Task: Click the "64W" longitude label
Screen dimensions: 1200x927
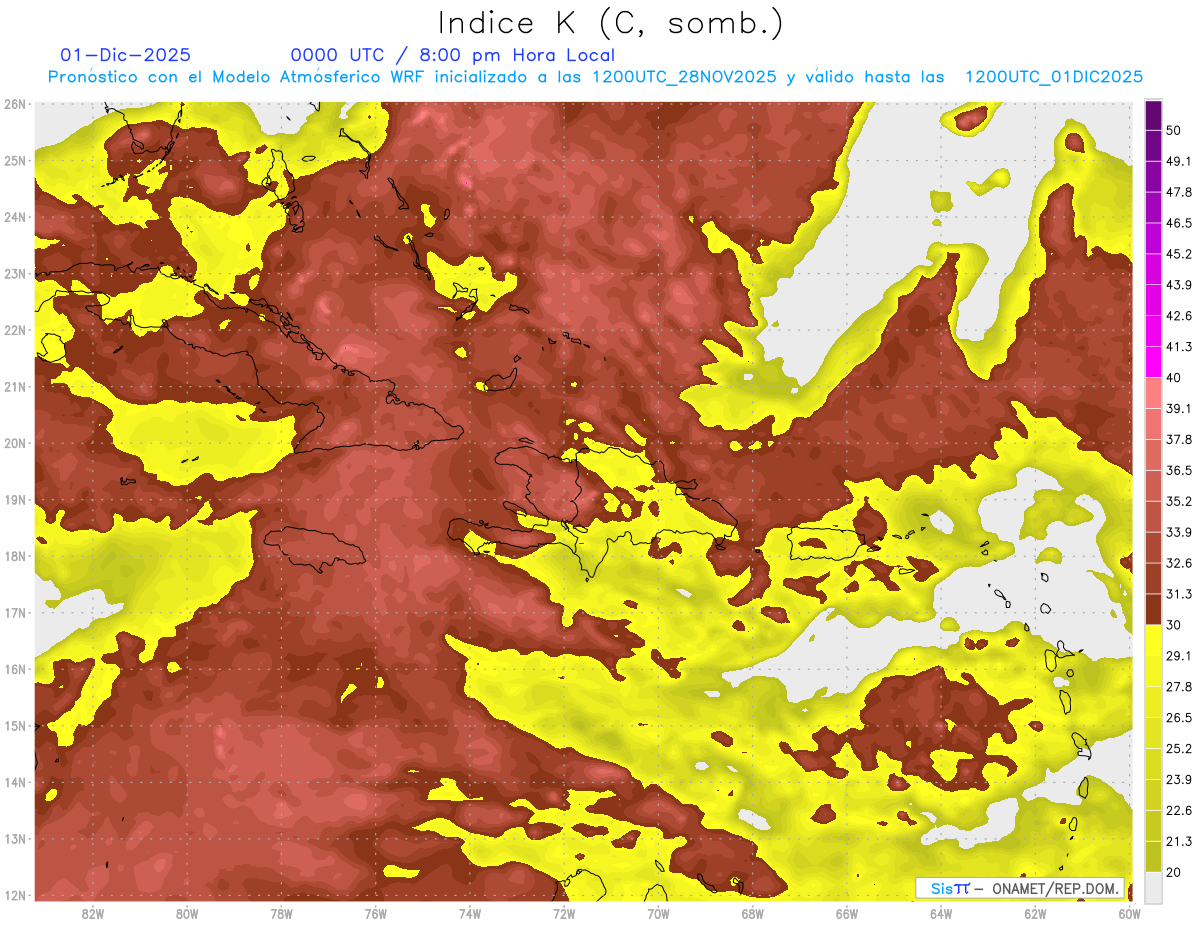Action: pos(940,913)
